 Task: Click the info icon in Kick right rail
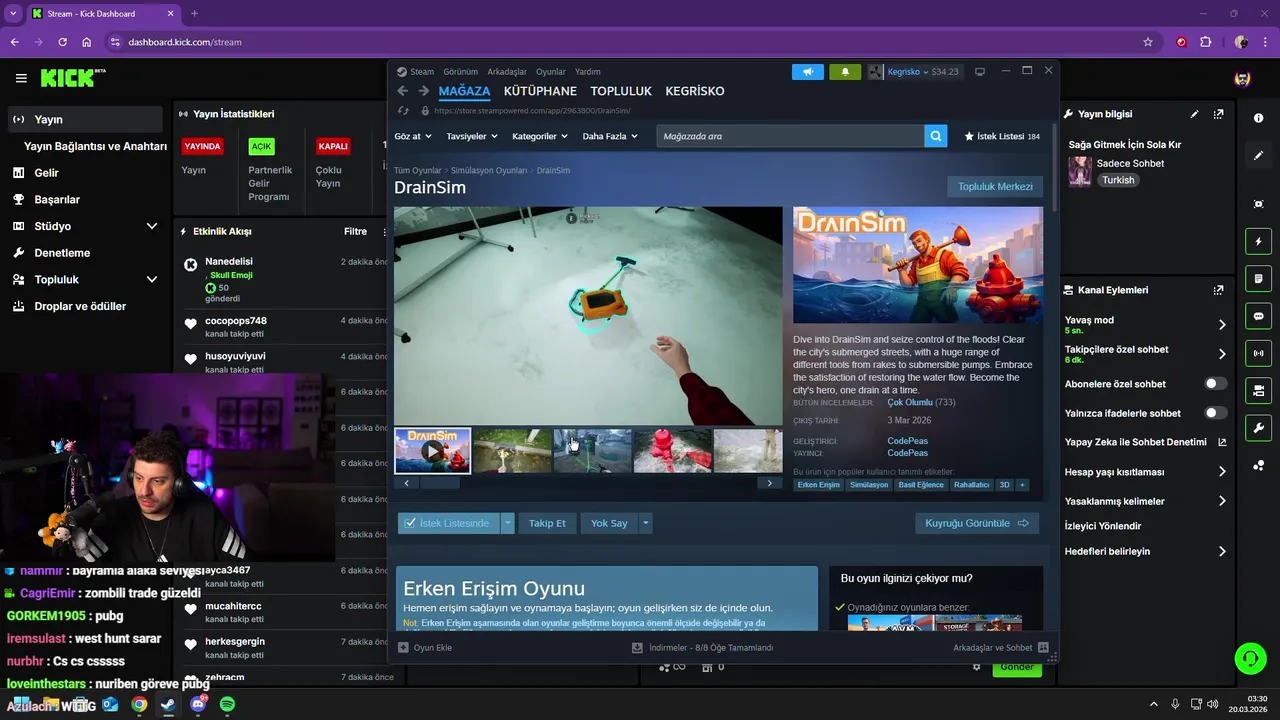[1258, 118]
